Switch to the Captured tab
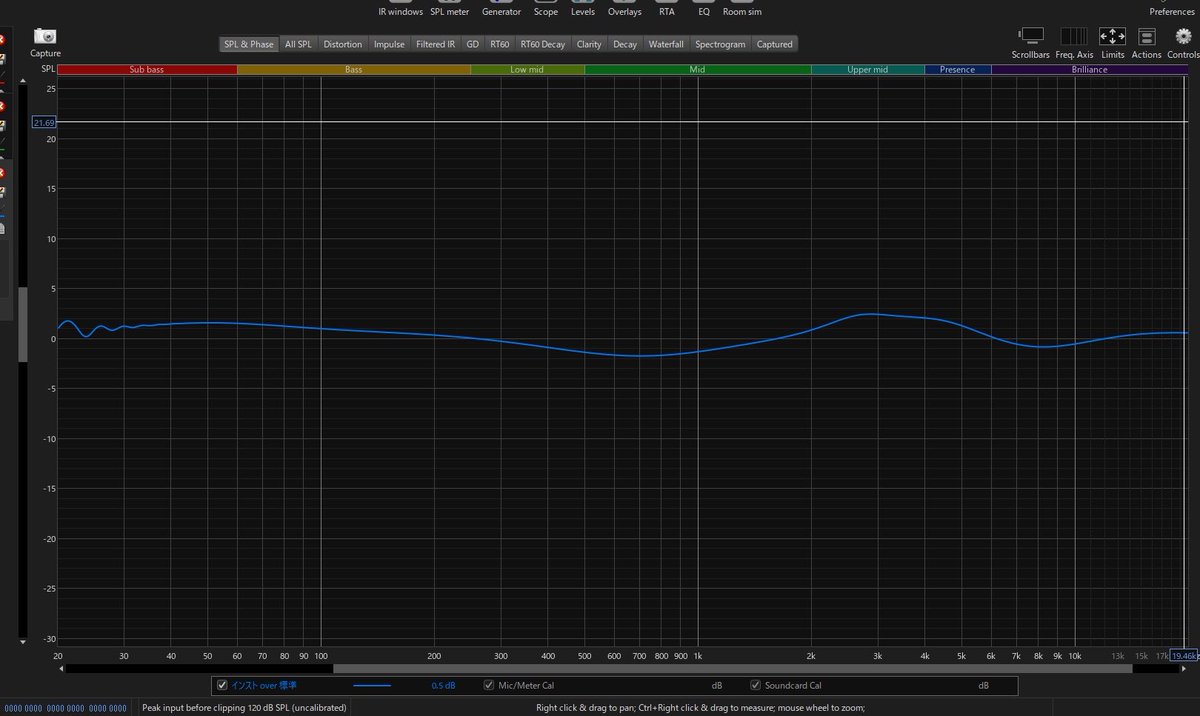This screenshot has width=1200, height=716. (775, 44)
